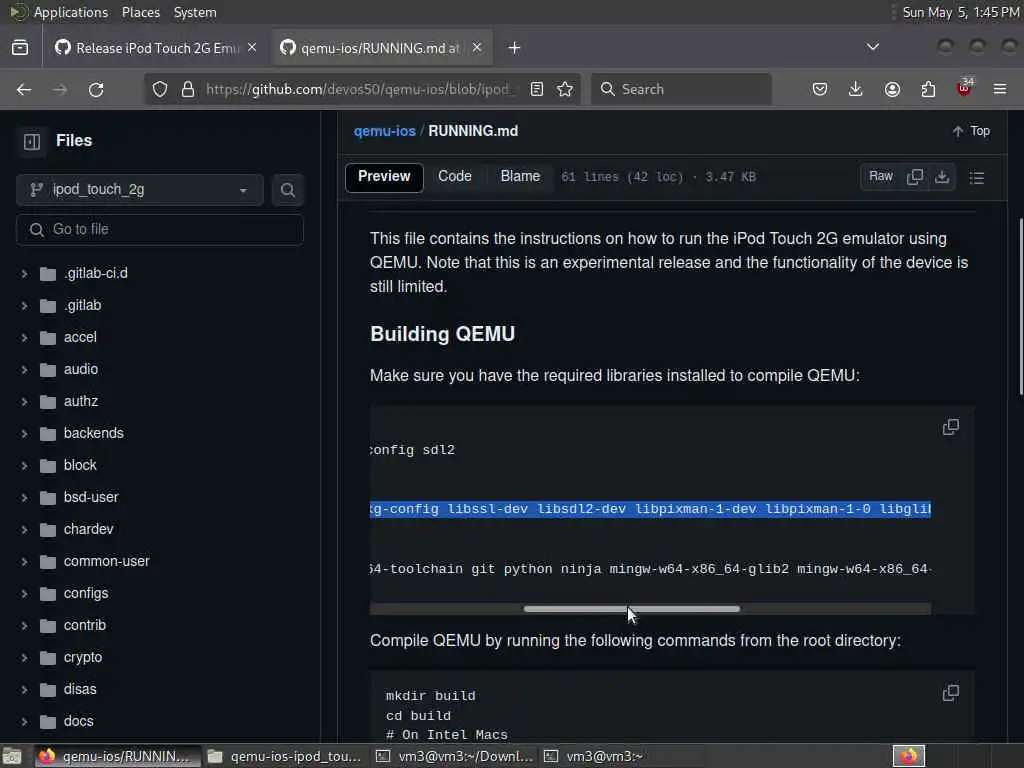
Task: Expand the .gitlab-ci.d folder
Action: tap(24, 274)
